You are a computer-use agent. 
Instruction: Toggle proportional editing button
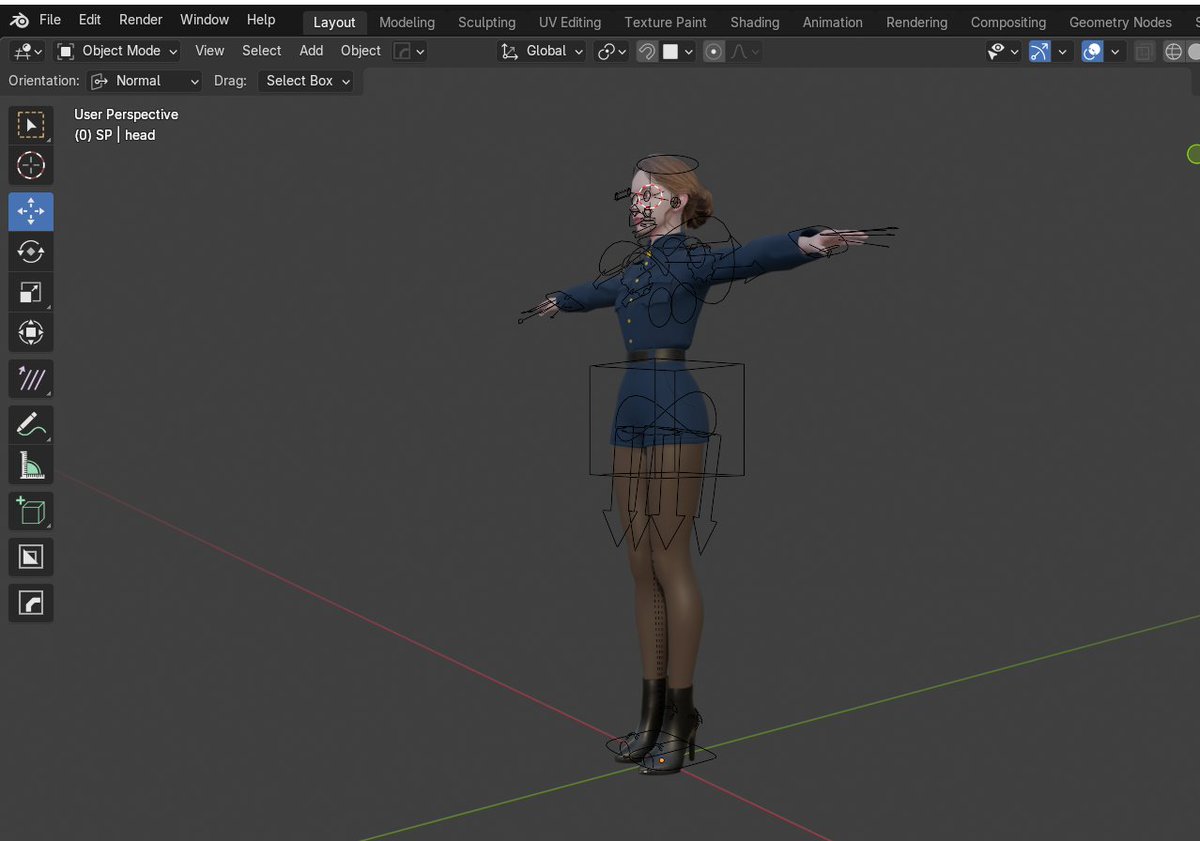[x=713, y=51]
